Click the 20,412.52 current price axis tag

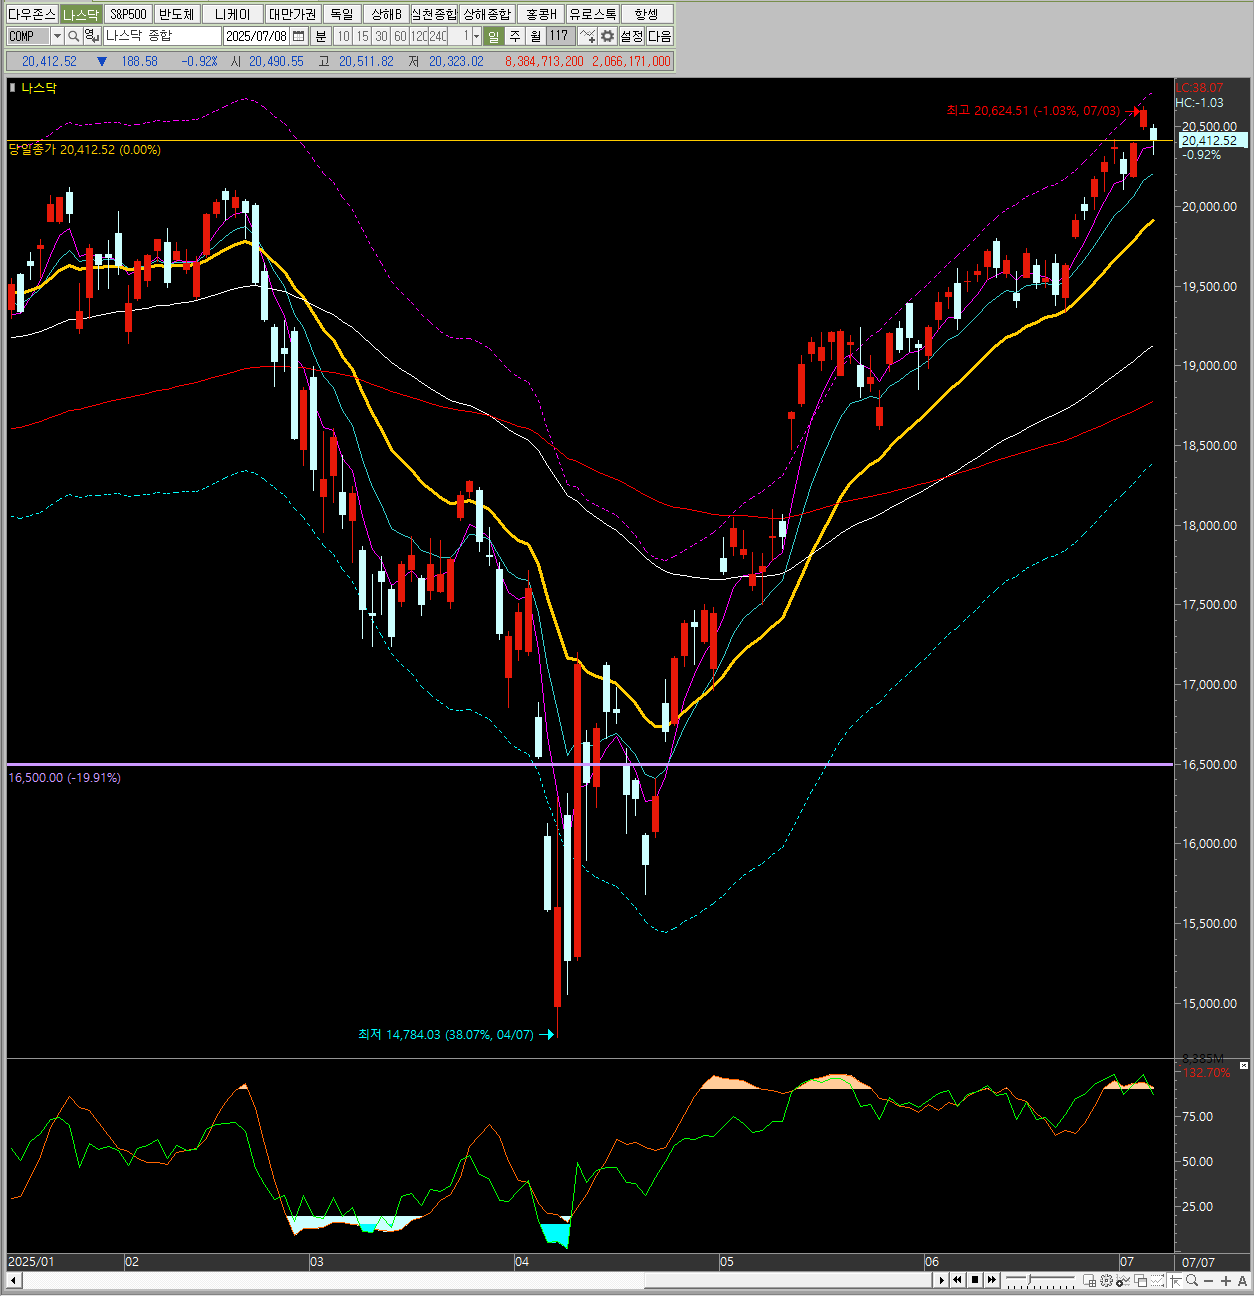(x=1211, y=141)
